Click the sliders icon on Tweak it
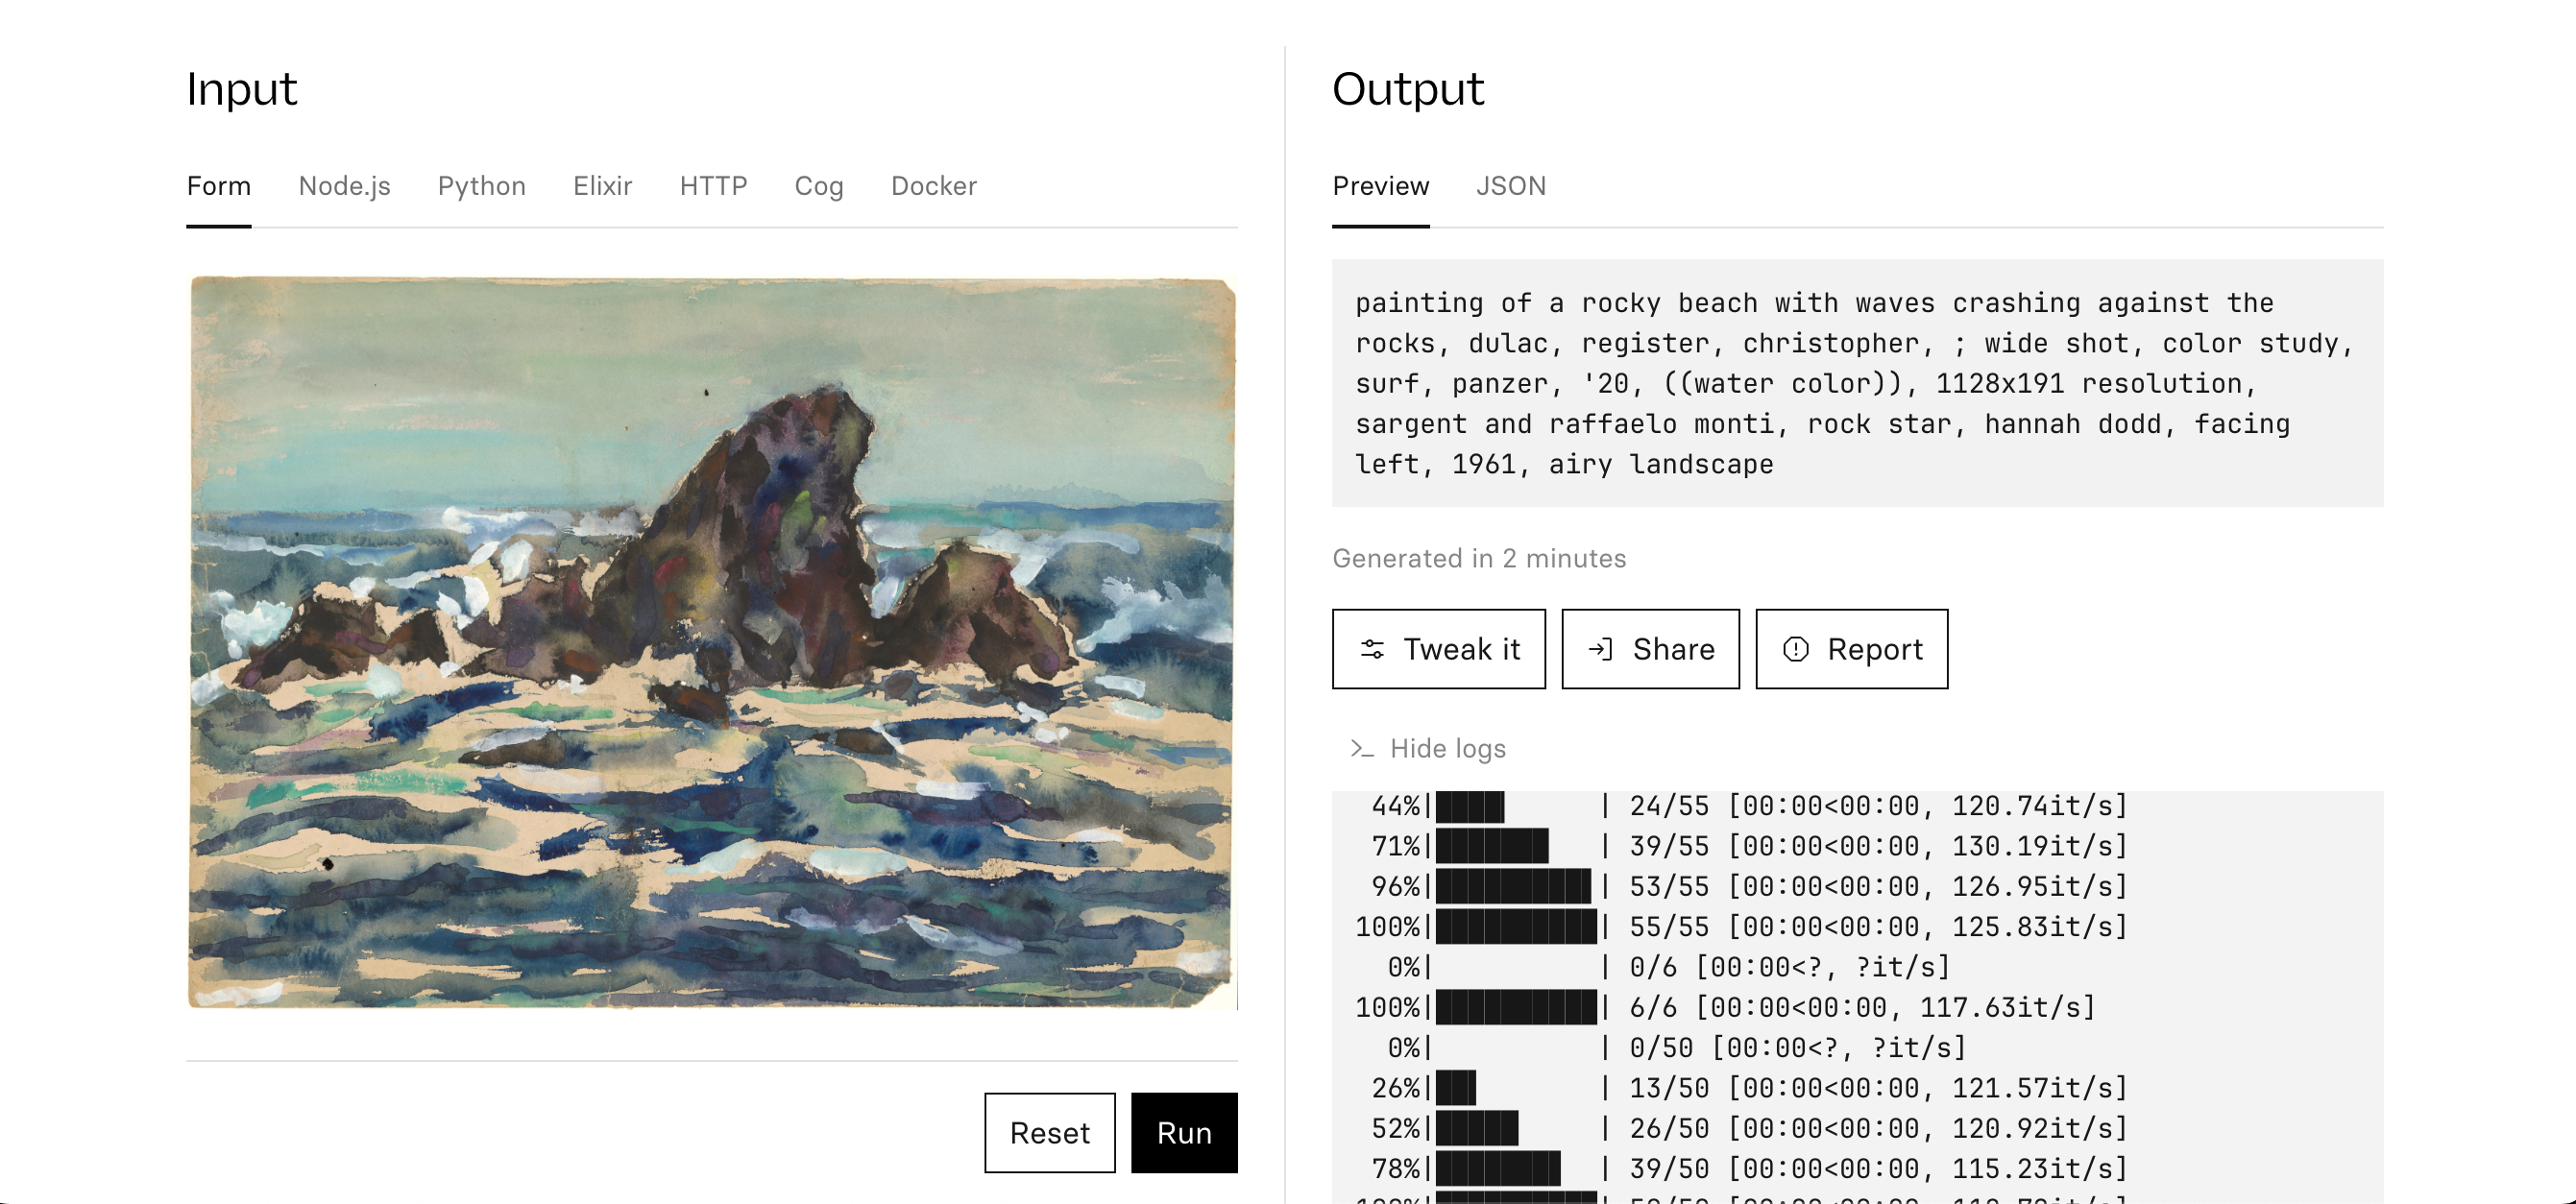Screen dimensions: 2576x1204 tap(1372, 649)
